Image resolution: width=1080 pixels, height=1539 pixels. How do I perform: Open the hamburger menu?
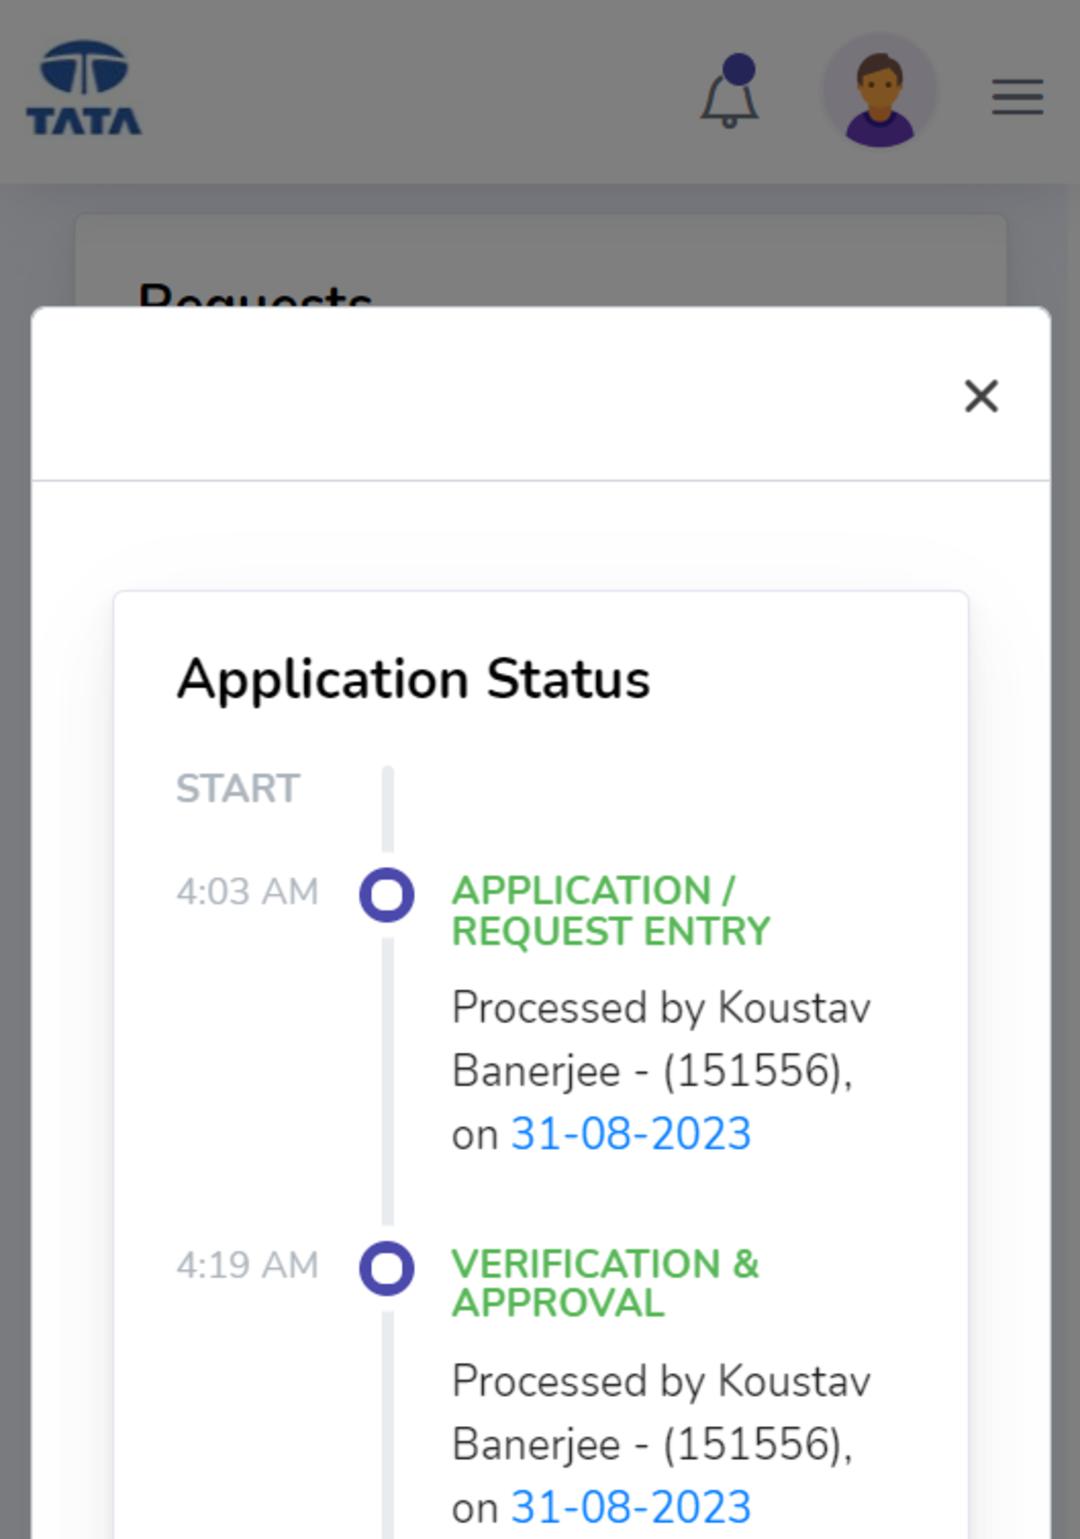pos(1017,97)
